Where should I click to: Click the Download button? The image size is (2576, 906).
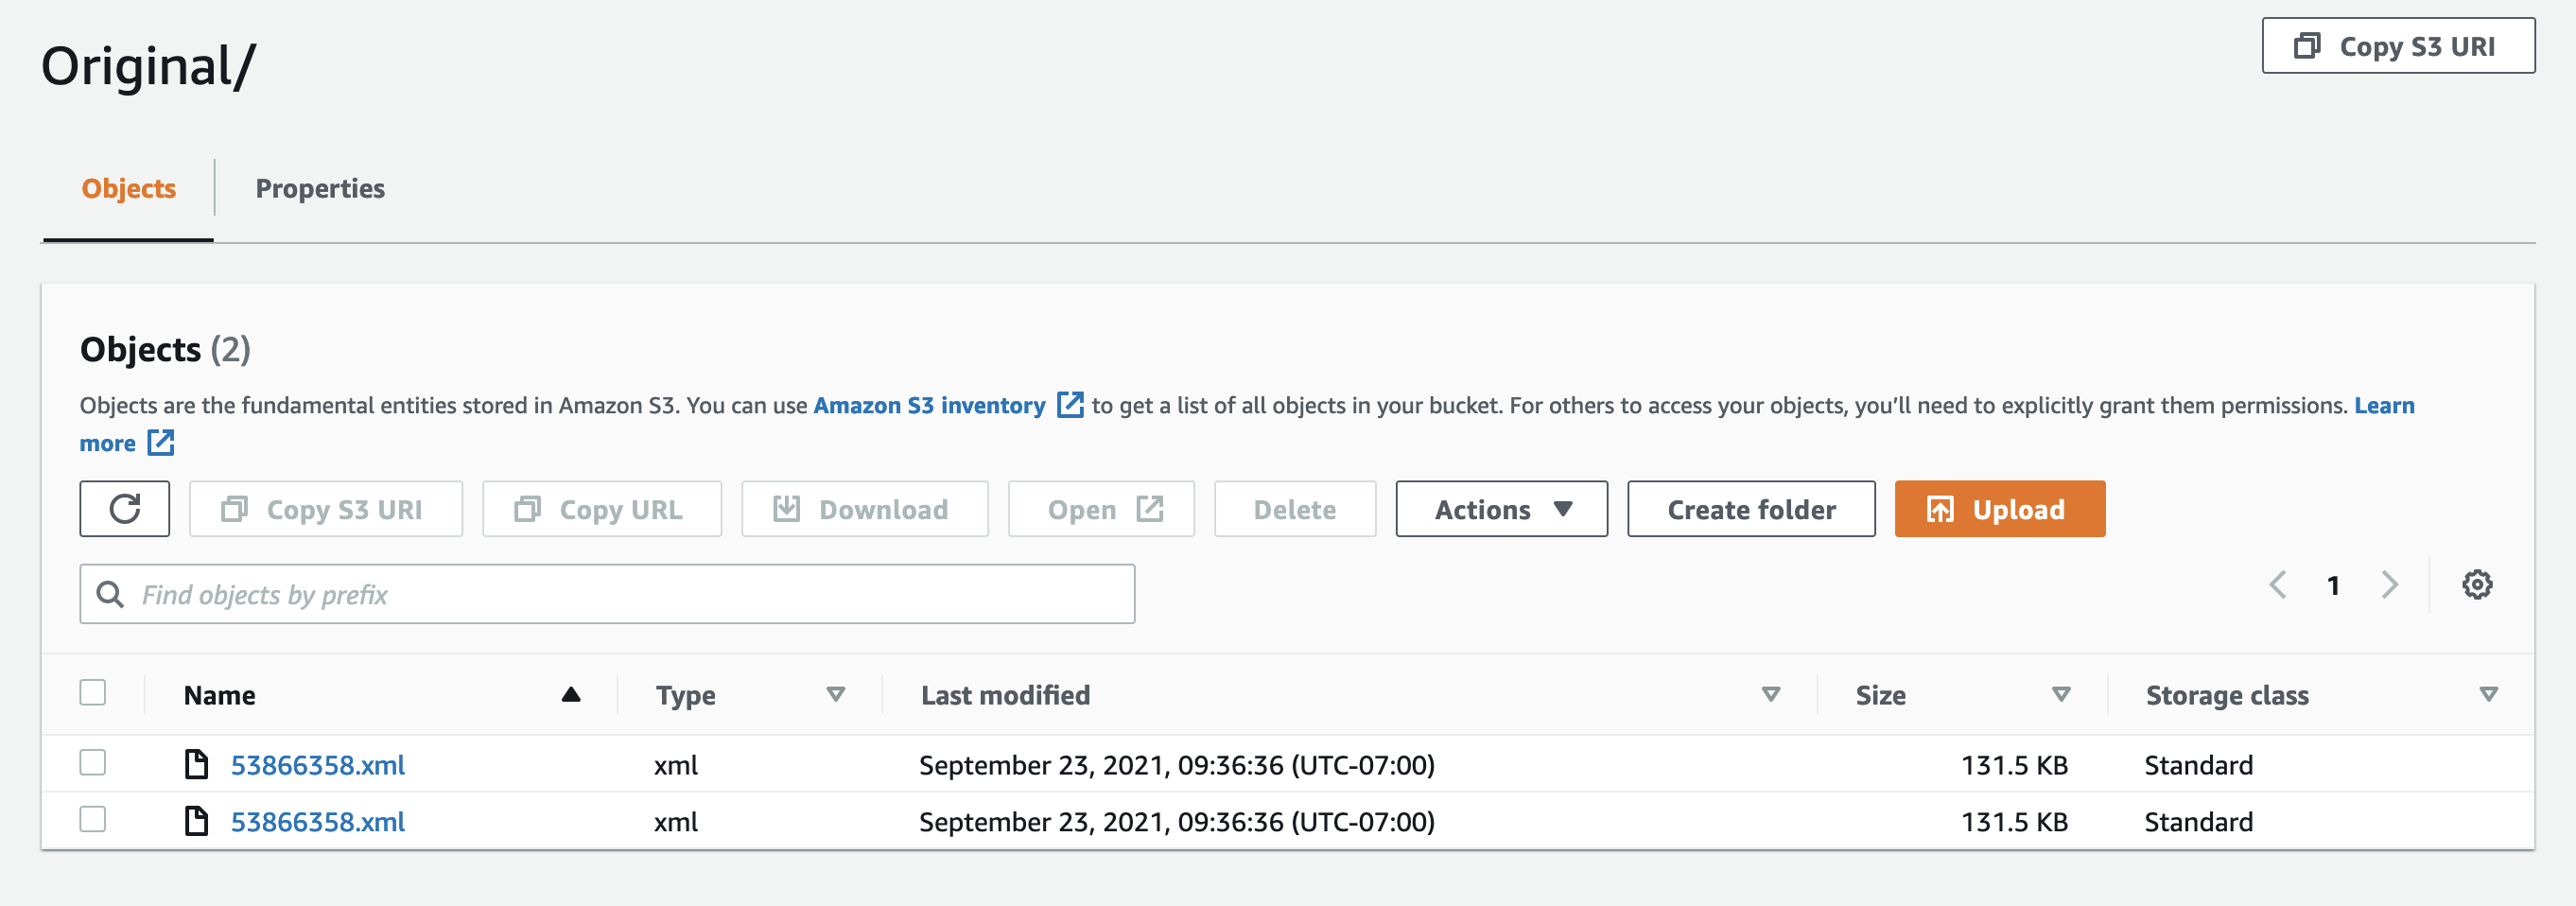pos(865,509)
